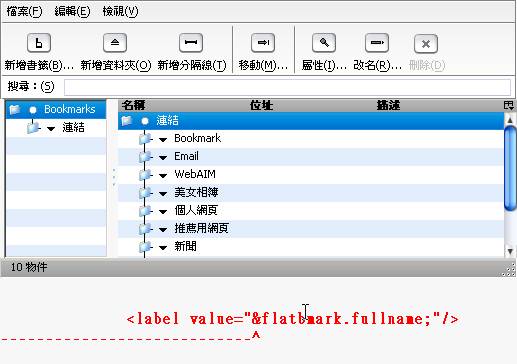The image size is (517, 364).
Task: Open the 編輯(E) menu
Action: coord(72,11)
